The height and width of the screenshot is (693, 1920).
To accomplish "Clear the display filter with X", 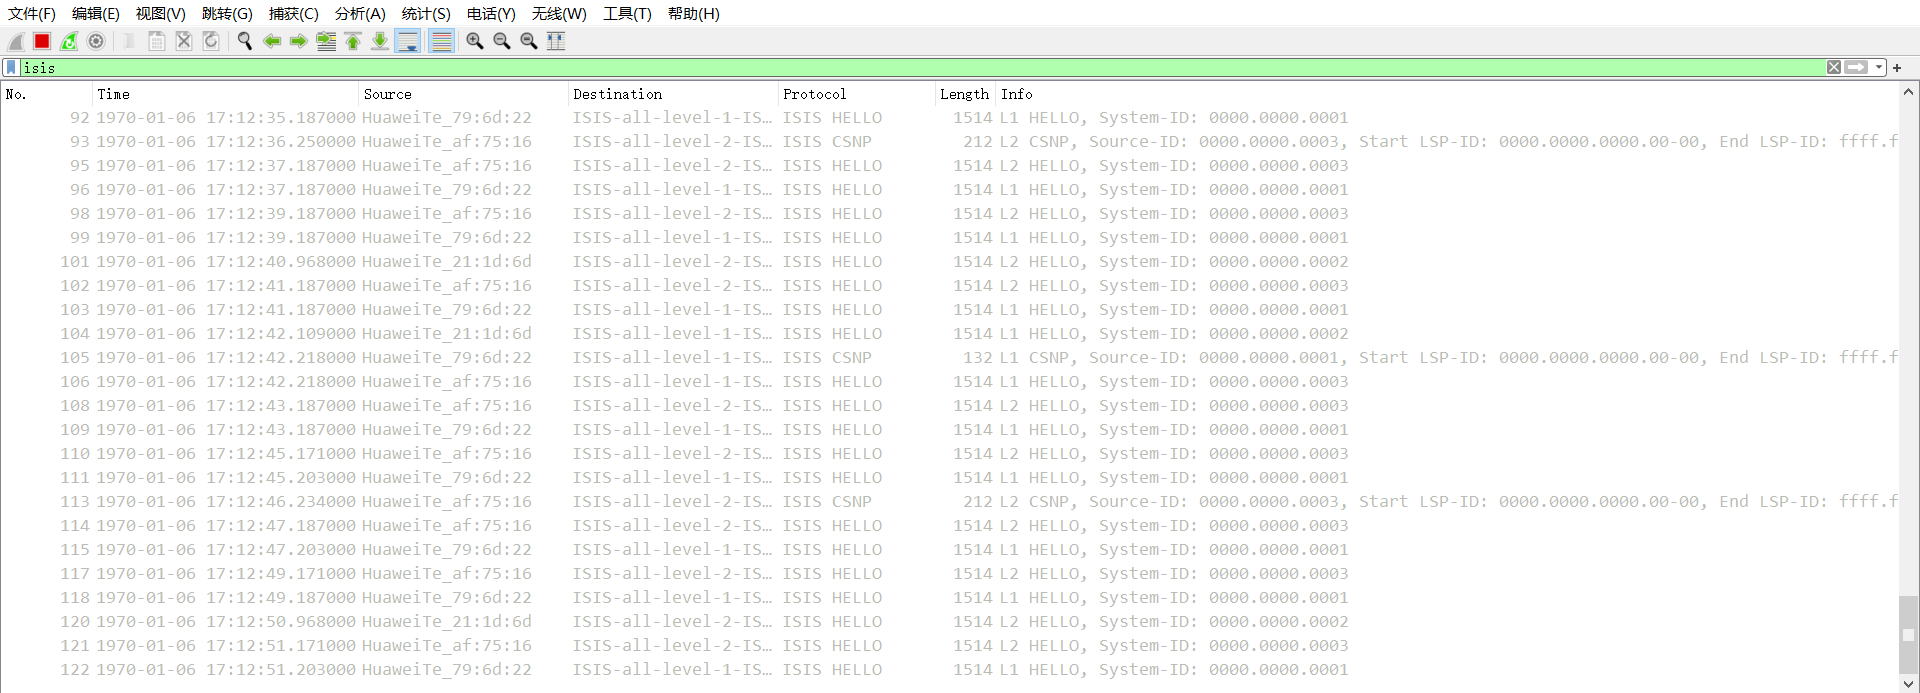I will point(1834,67).
